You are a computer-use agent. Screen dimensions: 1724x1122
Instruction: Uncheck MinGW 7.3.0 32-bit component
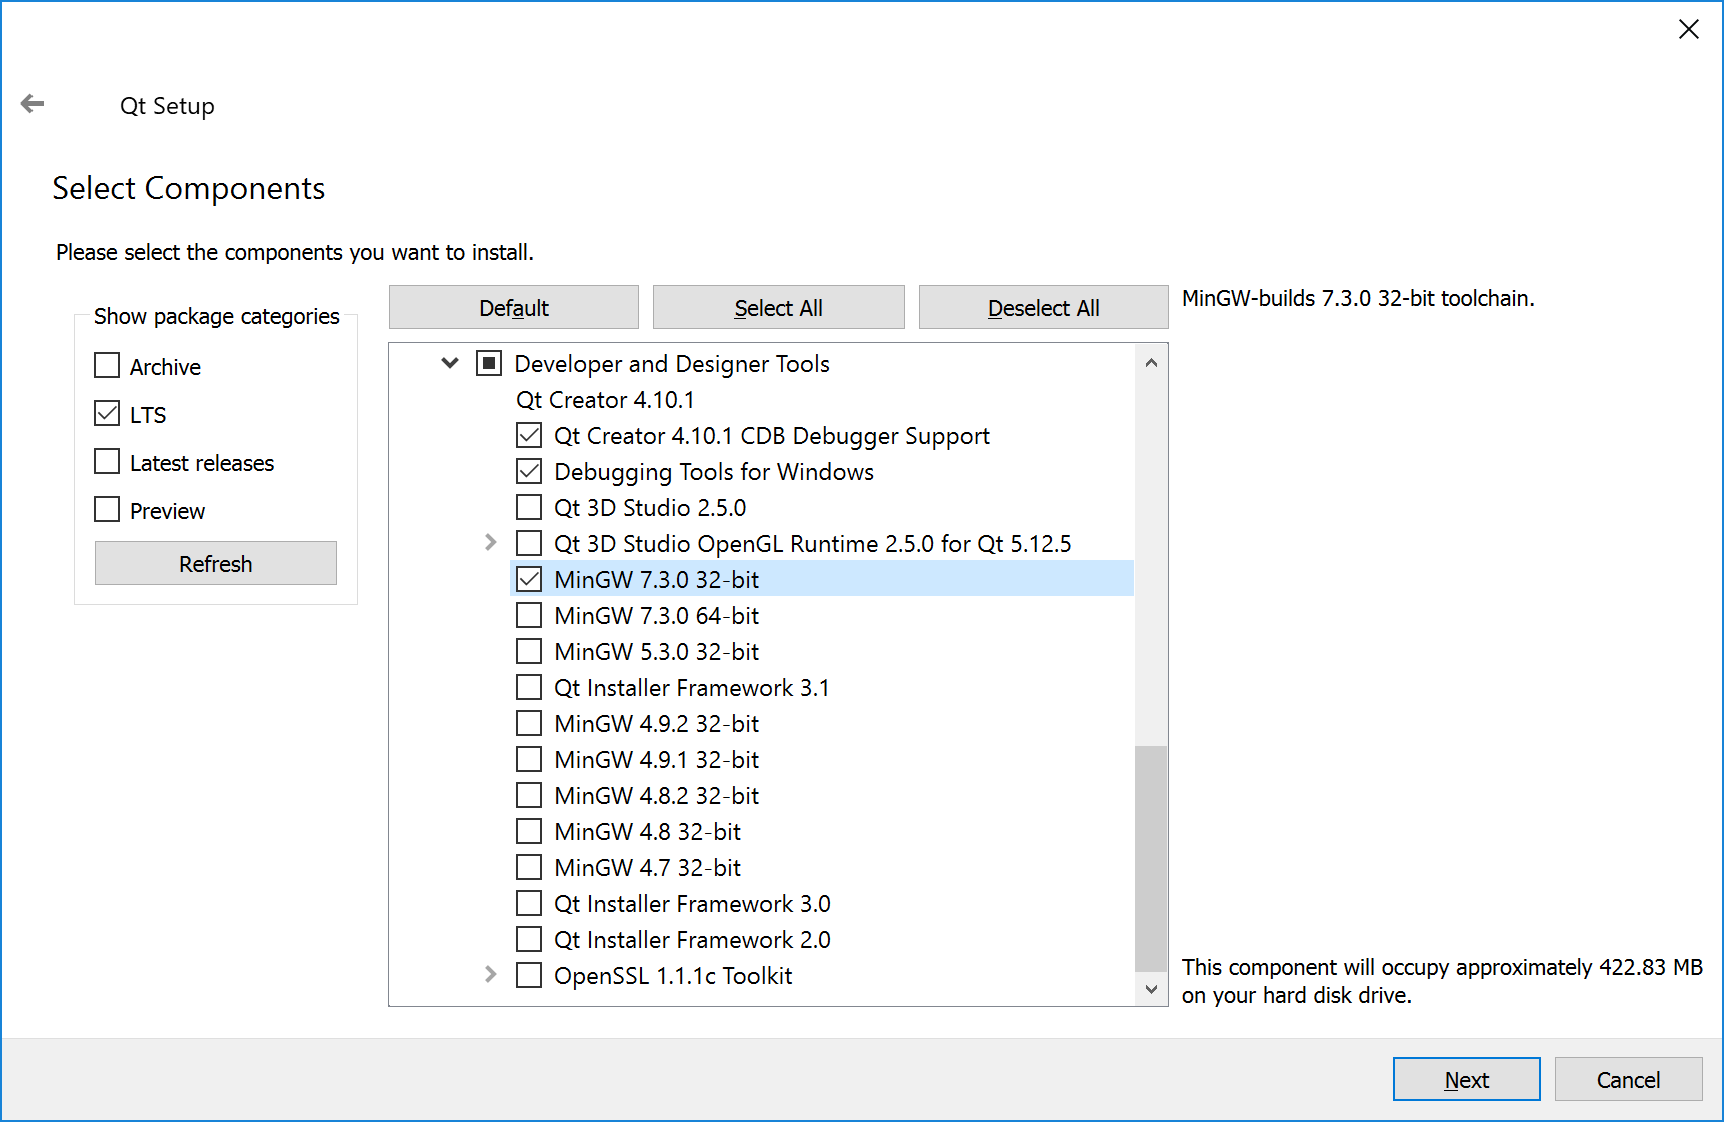529,579
